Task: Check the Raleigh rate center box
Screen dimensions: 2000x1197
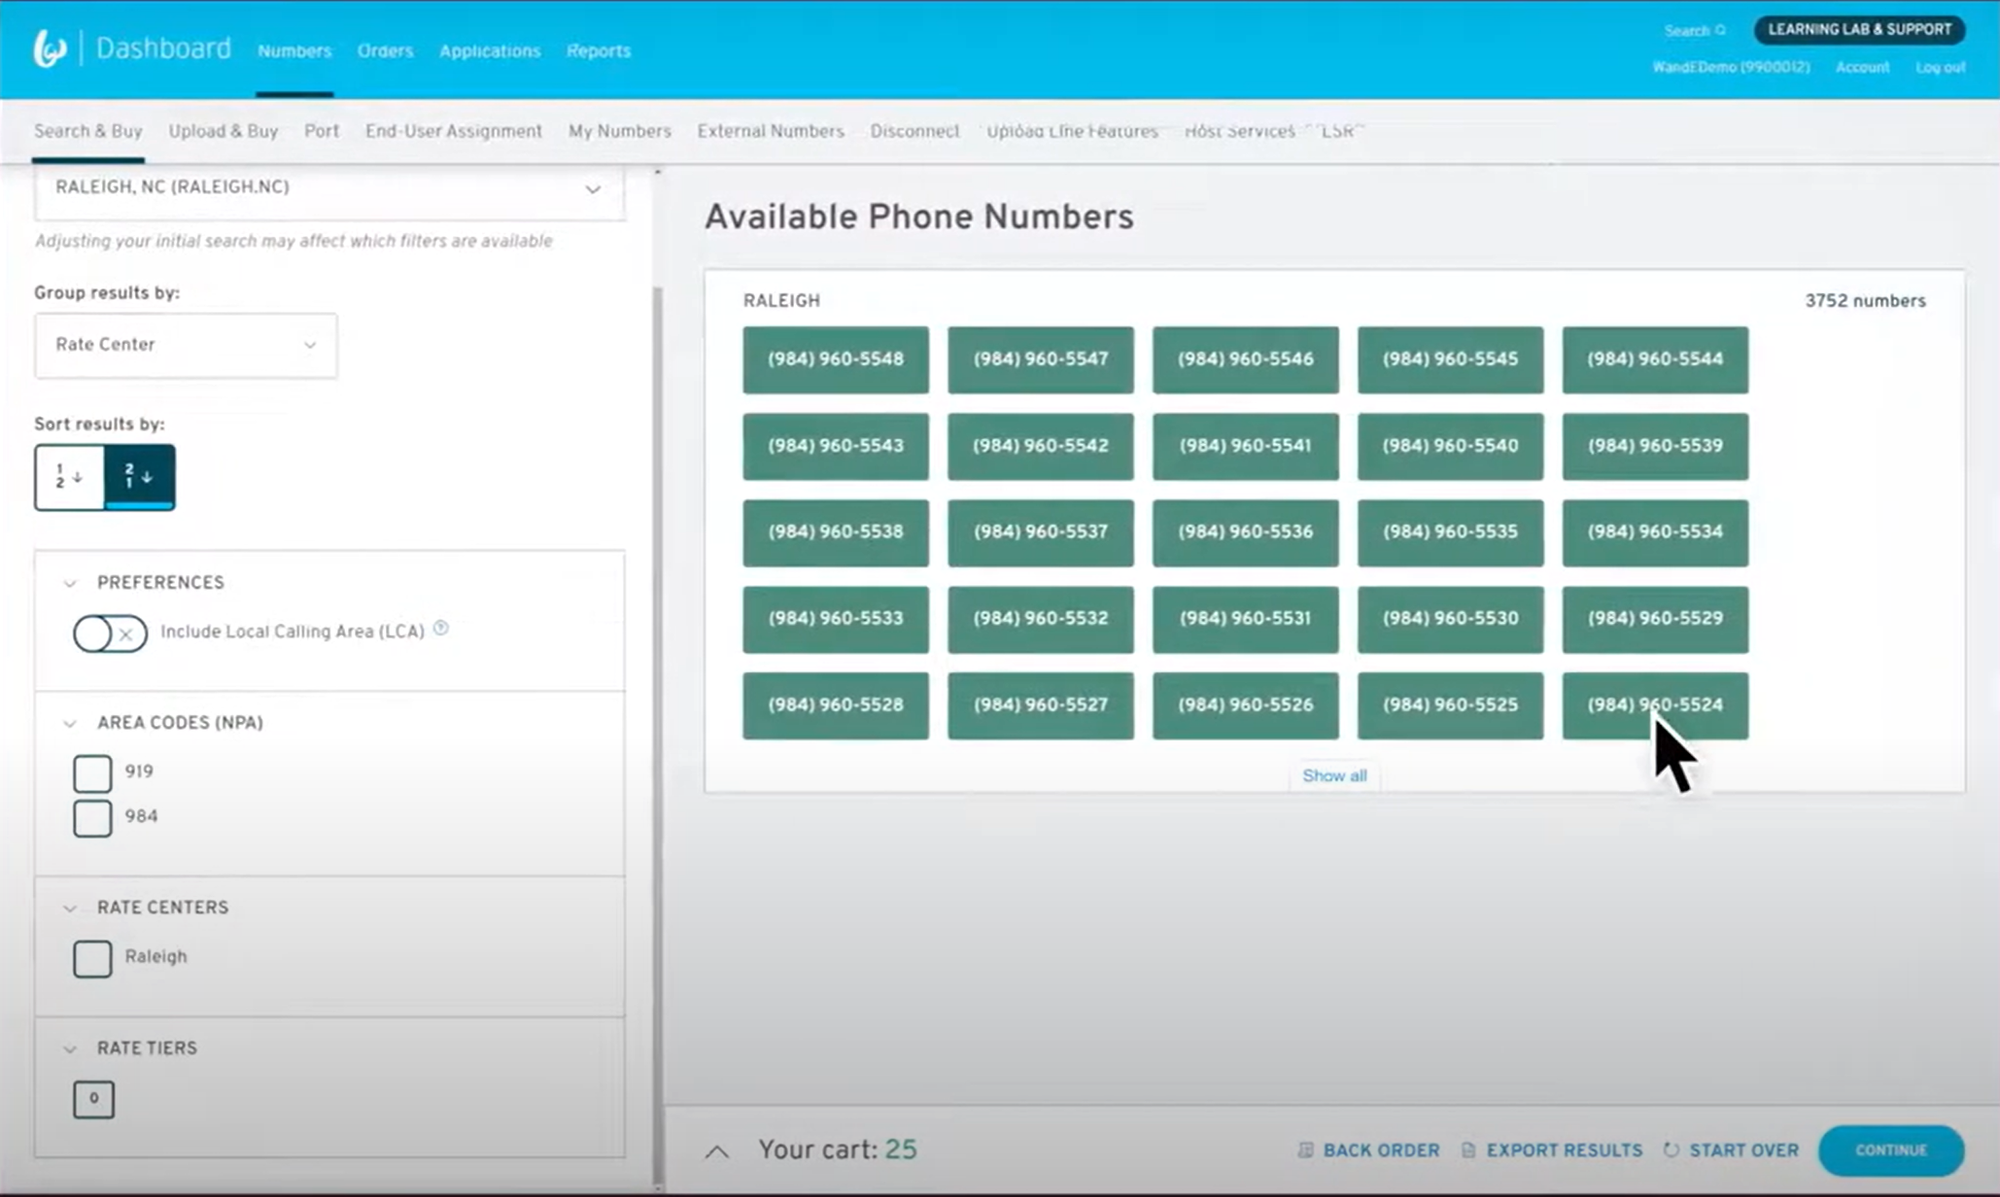Action: [x=92, y=958]
